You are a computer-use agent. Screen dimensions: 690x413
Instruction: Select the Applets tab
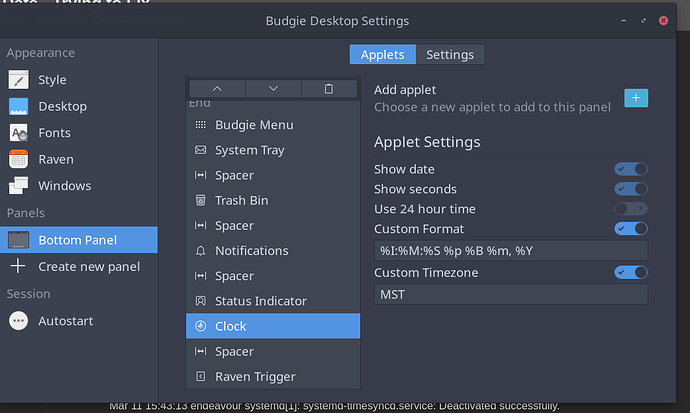click(x=382, y=55)
